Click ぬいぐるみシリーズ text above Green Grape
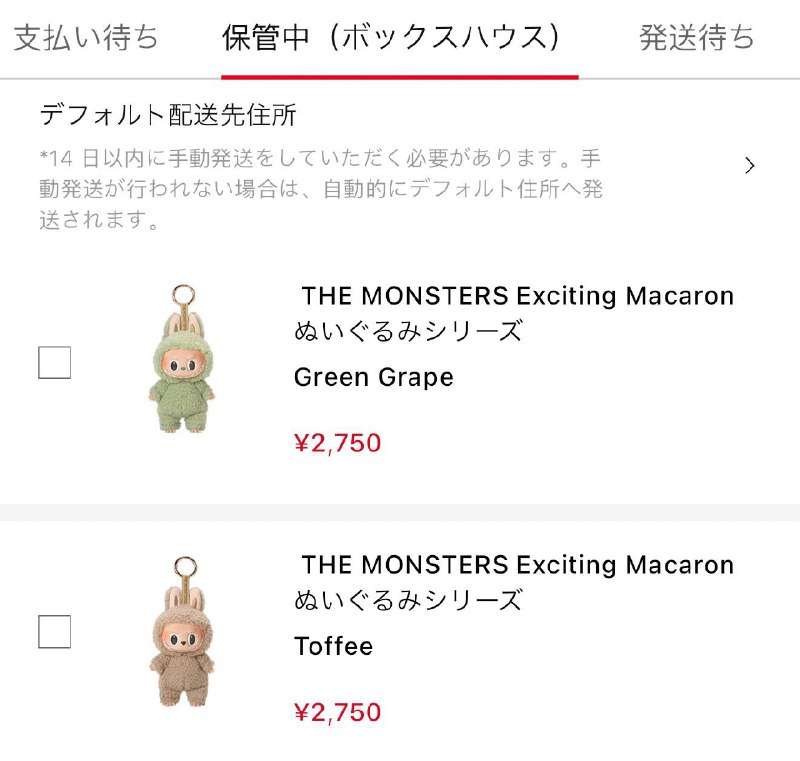800x761 pixels. (x=408, y=331)
